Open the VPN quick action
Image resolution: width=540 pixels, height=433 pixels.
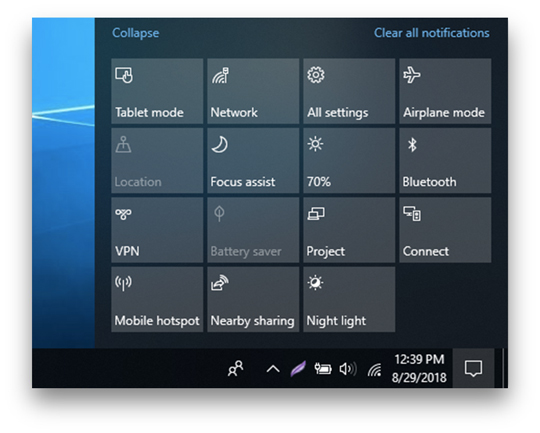[x=157, y=230]
